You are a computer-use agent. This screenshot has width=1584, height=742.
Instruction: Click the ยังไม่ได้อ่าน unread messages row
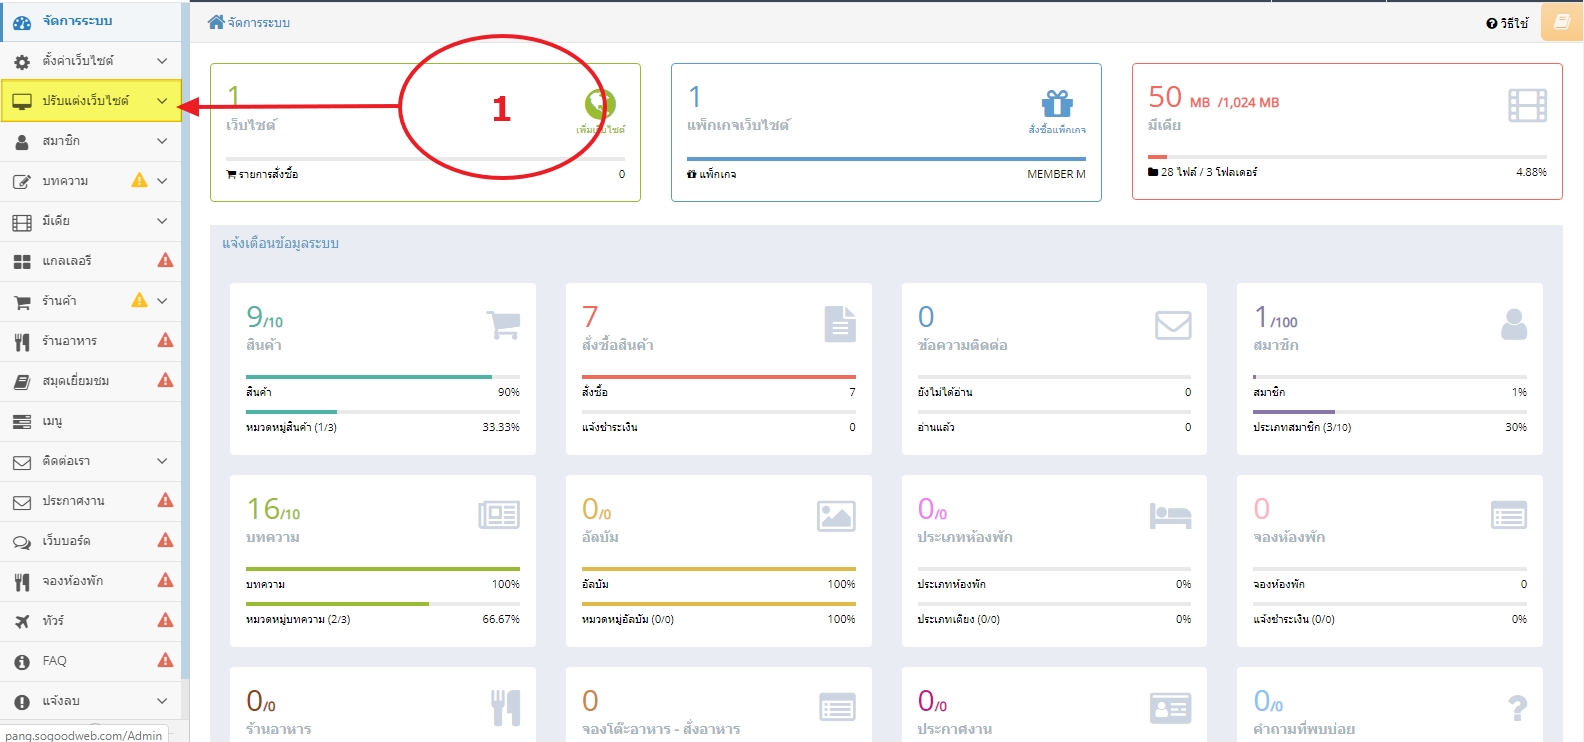coord(1054,392)
